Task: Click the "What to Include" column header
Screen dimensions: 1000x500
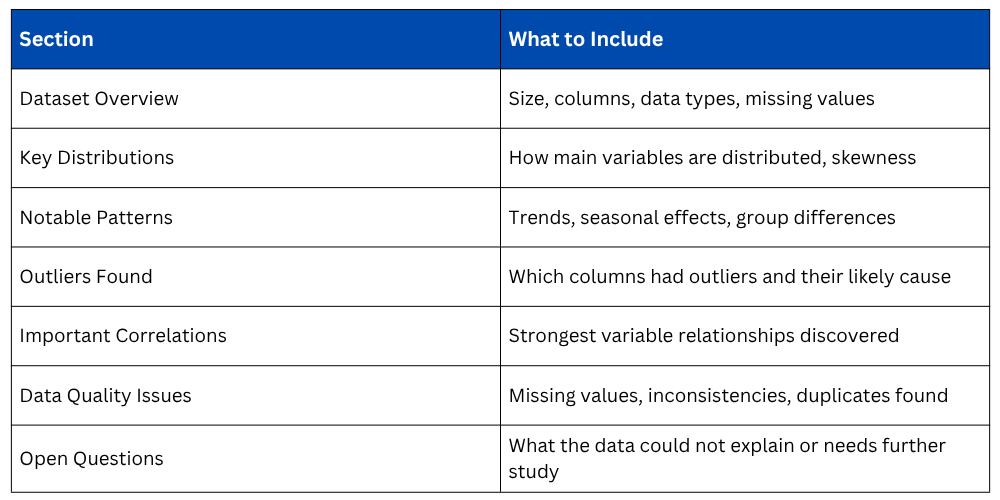Action: [586, 39]
